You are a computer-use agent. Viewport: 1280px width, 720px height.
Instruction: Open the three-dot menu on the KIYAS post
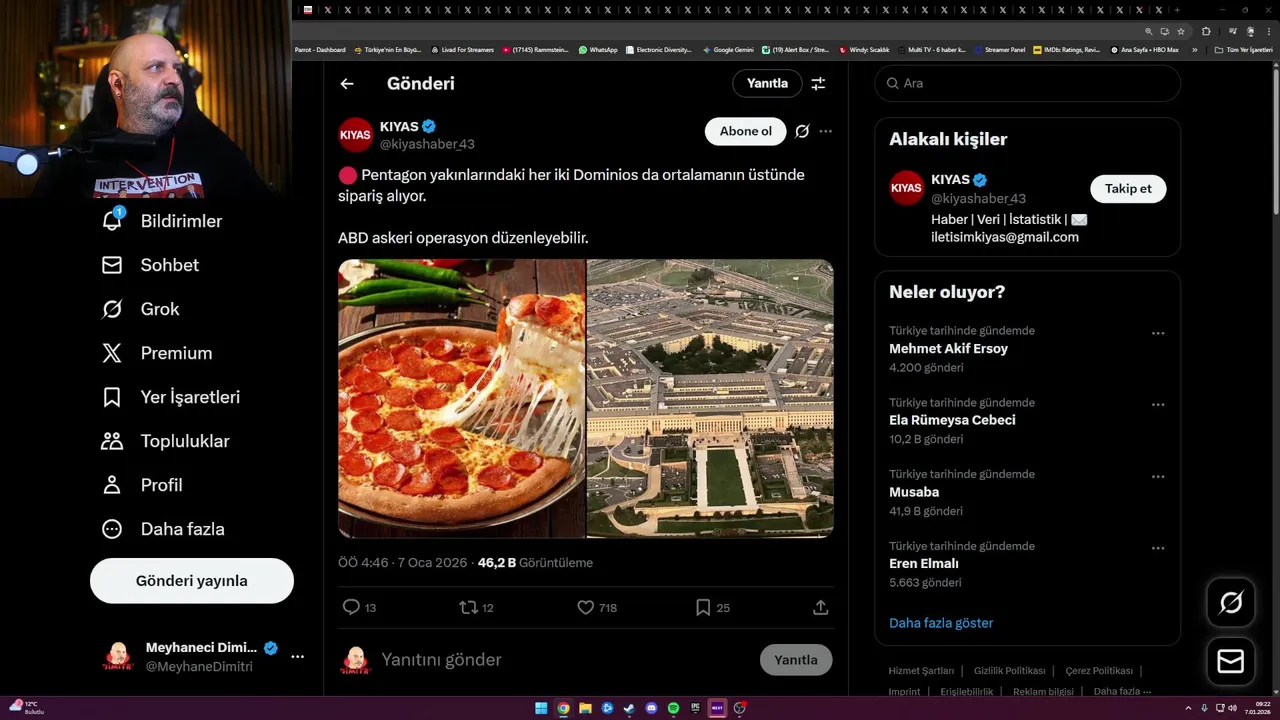coord(825,131)
